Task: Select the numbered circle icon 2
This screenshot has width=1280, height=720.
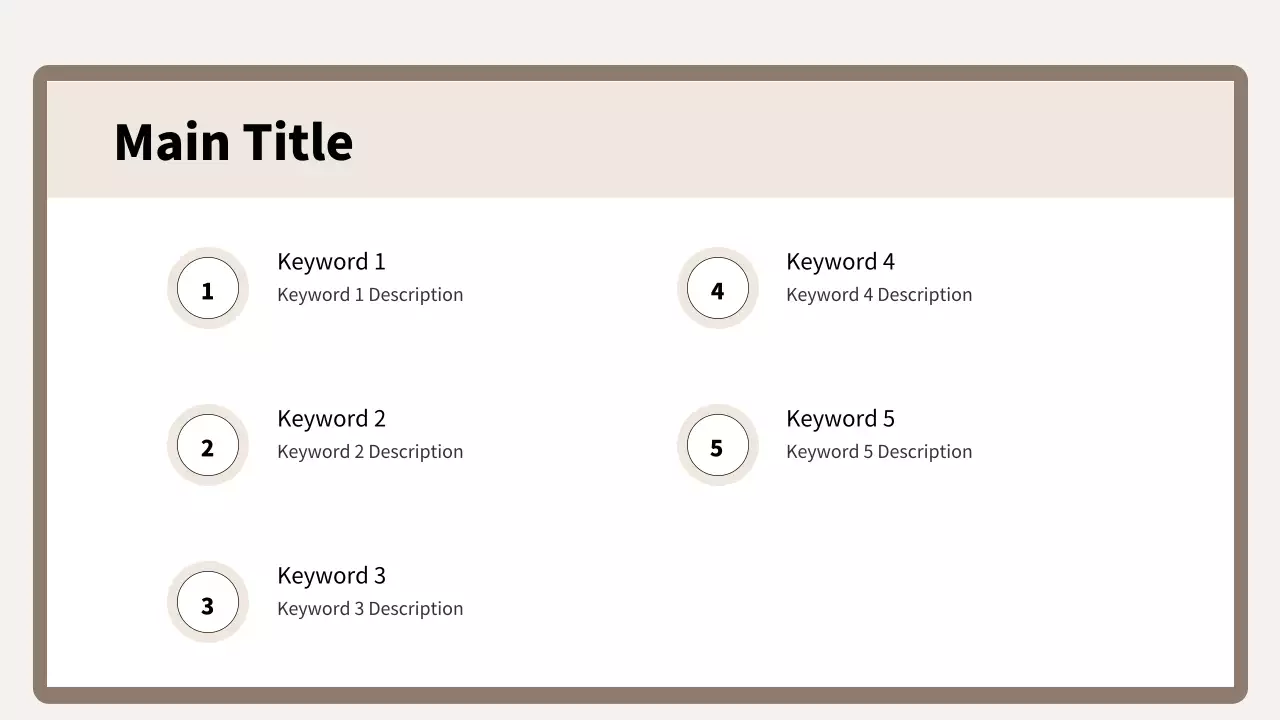Action: pos(208,446)
